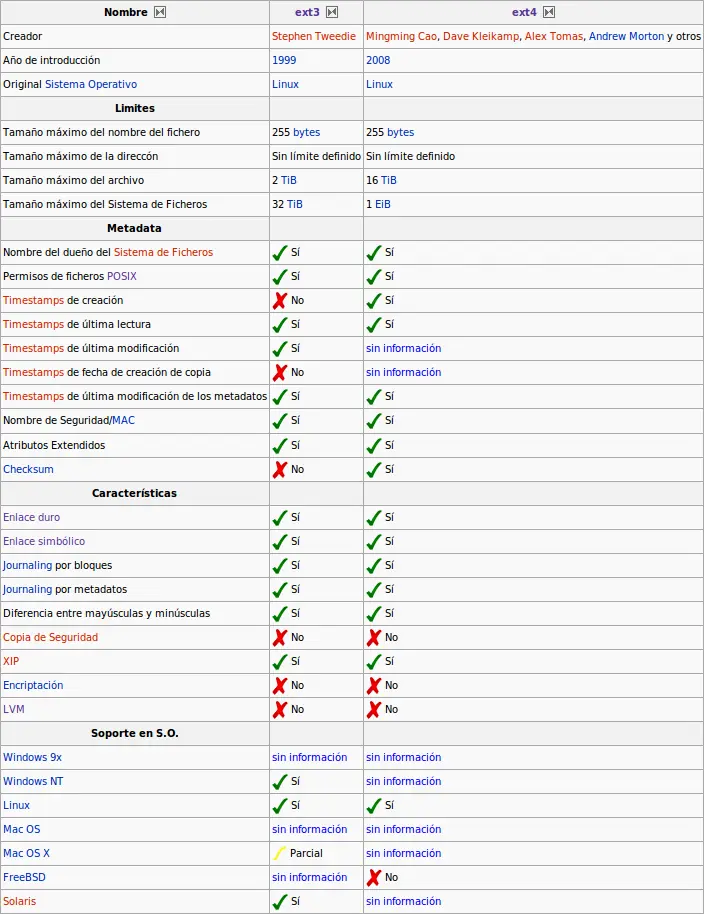Click the sort icon next to Nombre
This screenshot has width=704, height=914.
[160, 12]
